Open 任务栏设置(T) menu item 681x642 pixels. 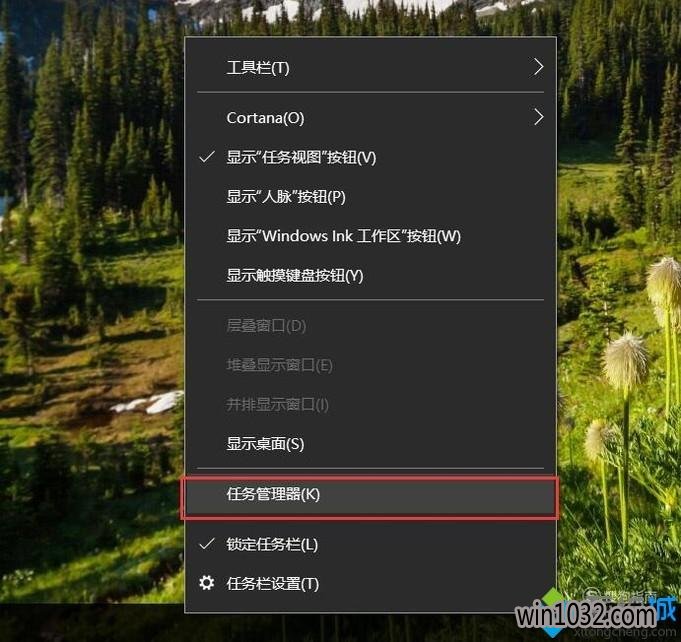coord(370,583)
